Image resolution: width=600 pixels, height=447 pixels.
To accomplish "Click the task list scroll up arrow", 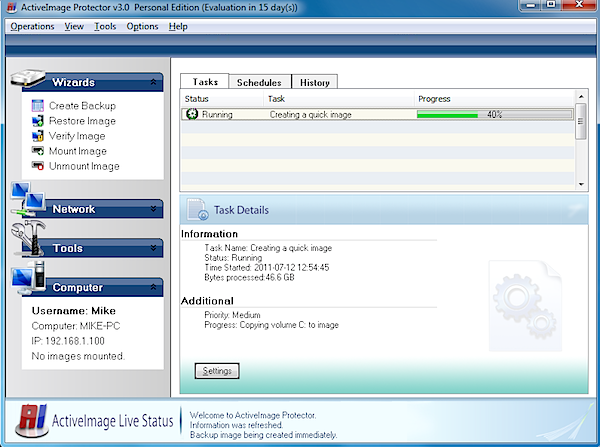I will tap(581, 96).
